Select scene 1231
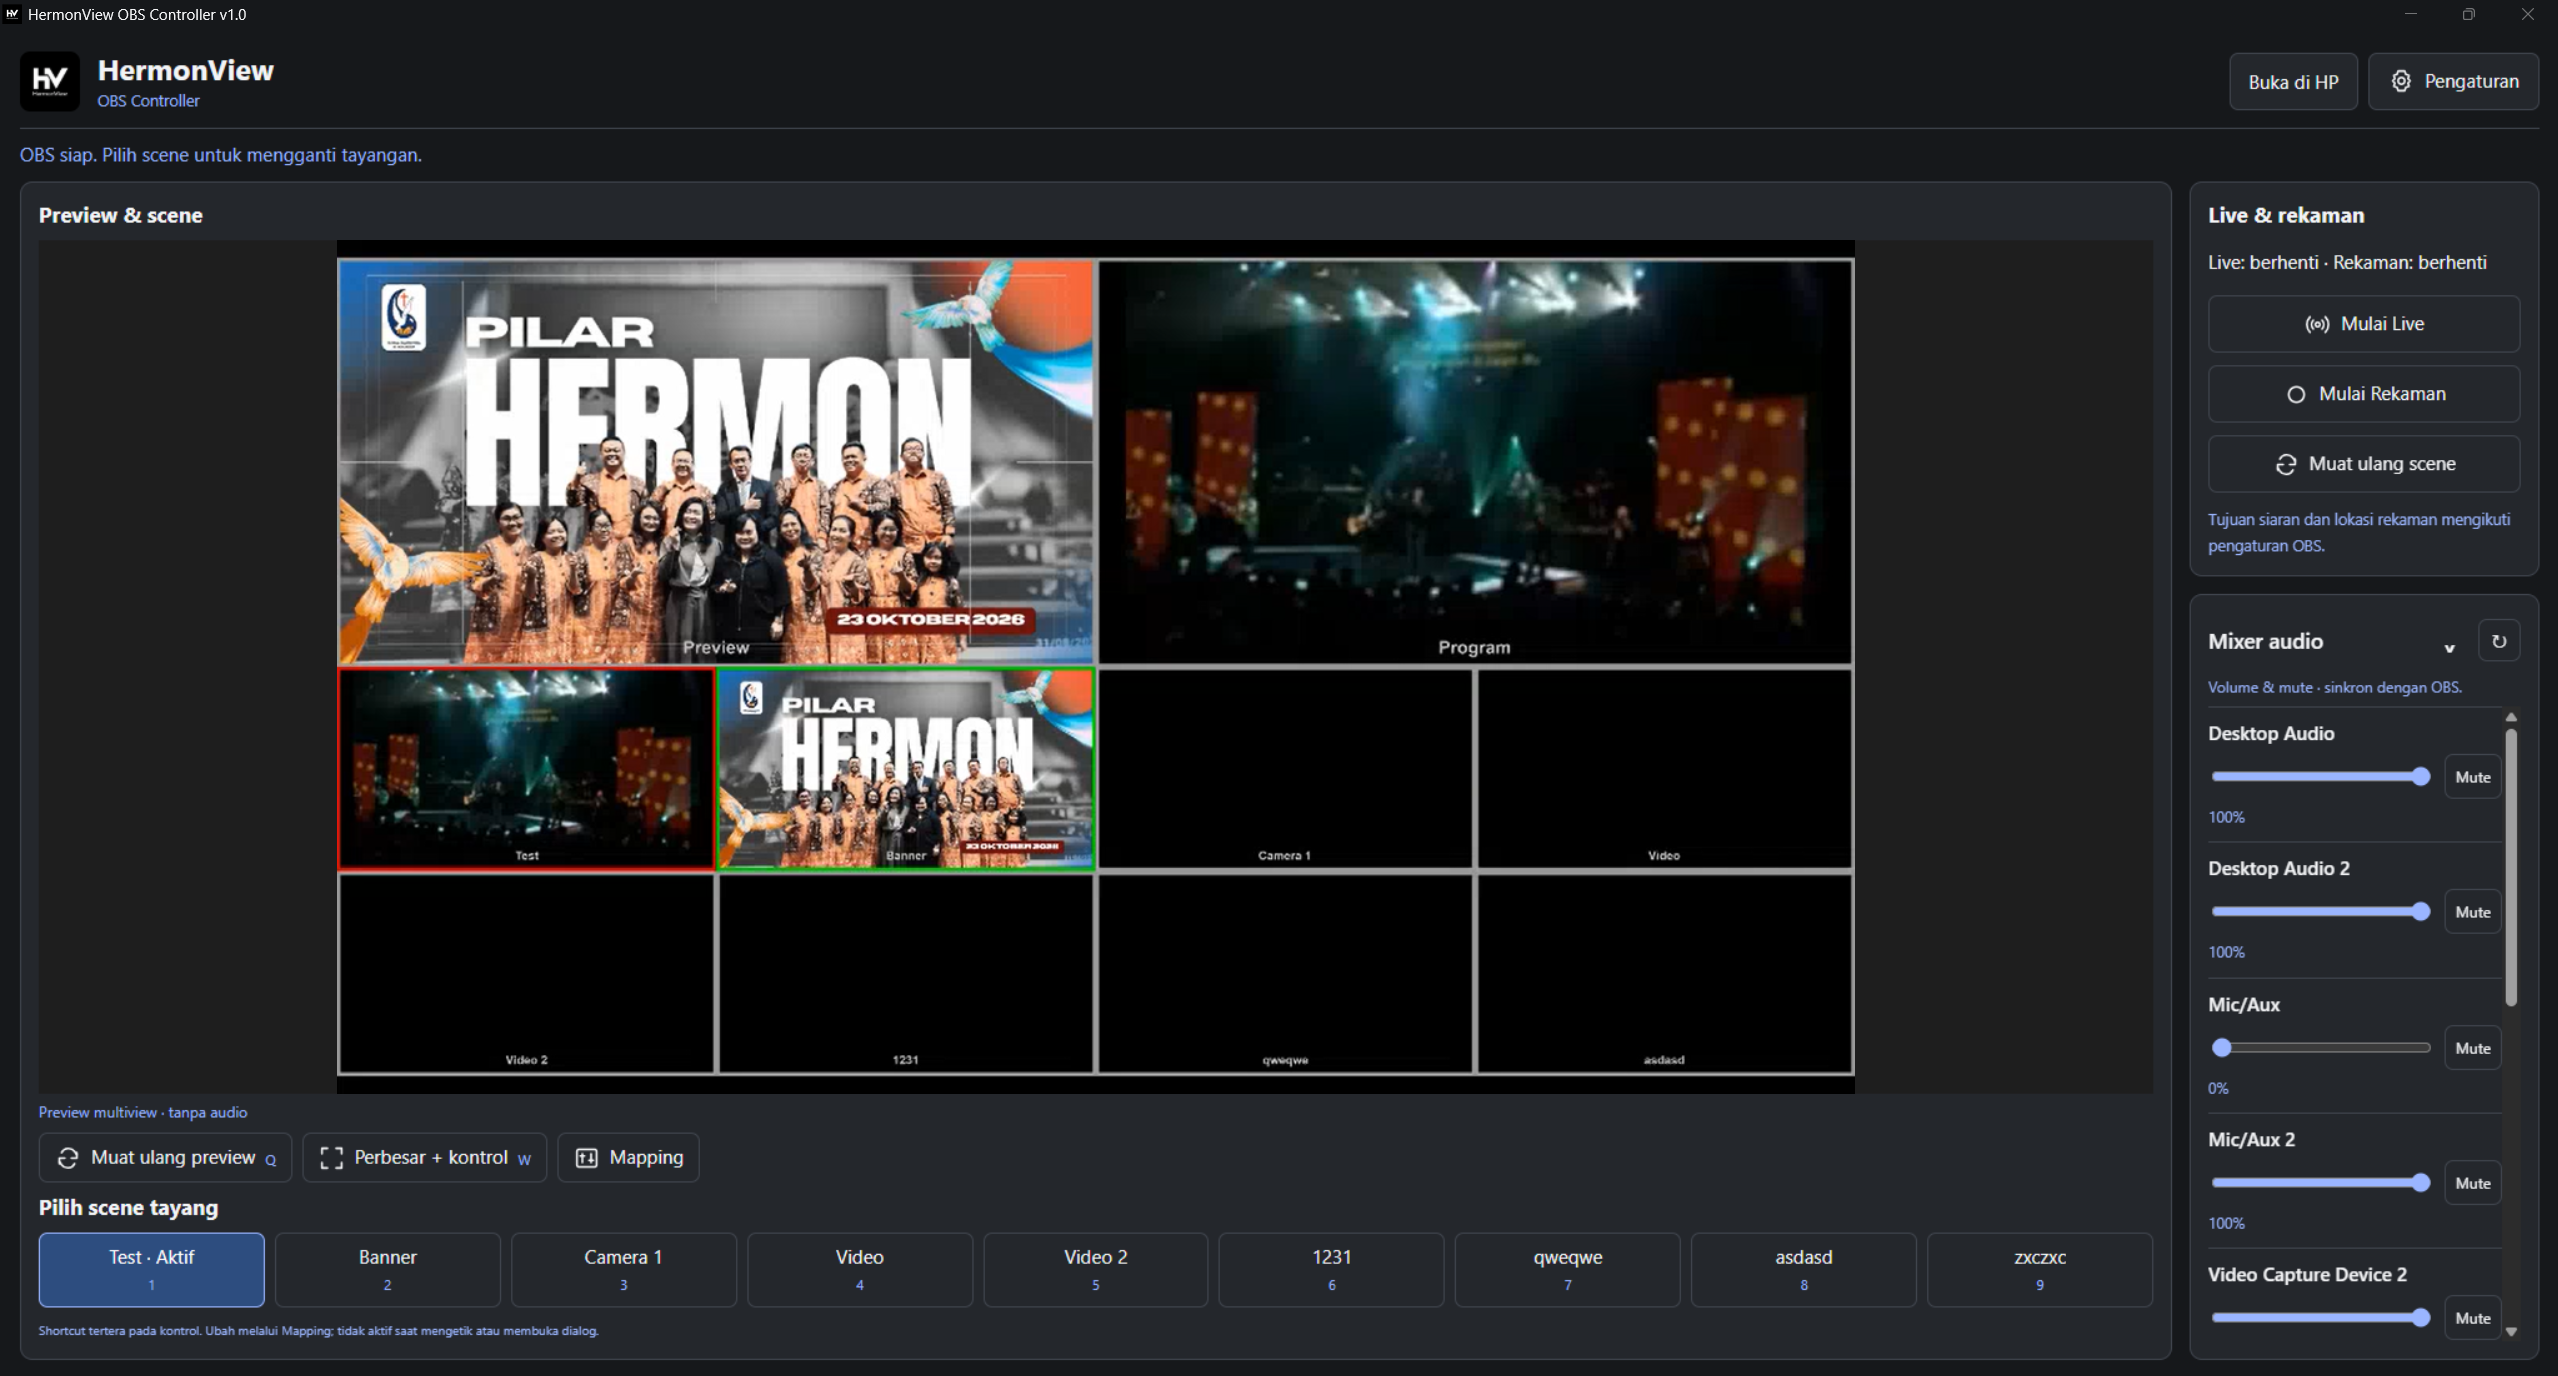 pyautogui.click(x=1332, y=1270)
